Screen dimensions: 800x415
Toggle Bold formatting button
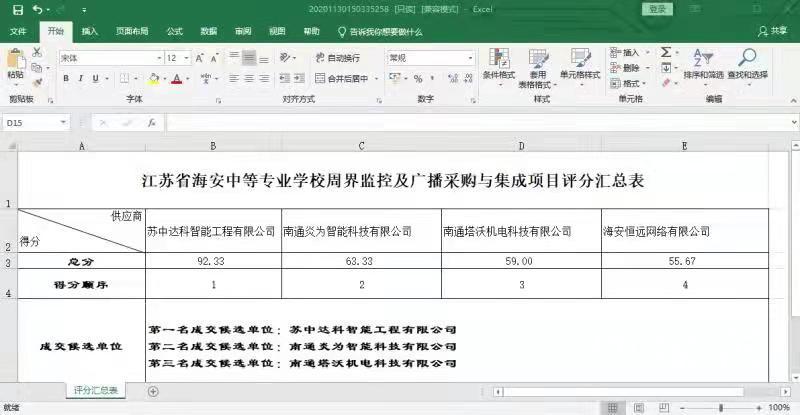click(68, 79)
